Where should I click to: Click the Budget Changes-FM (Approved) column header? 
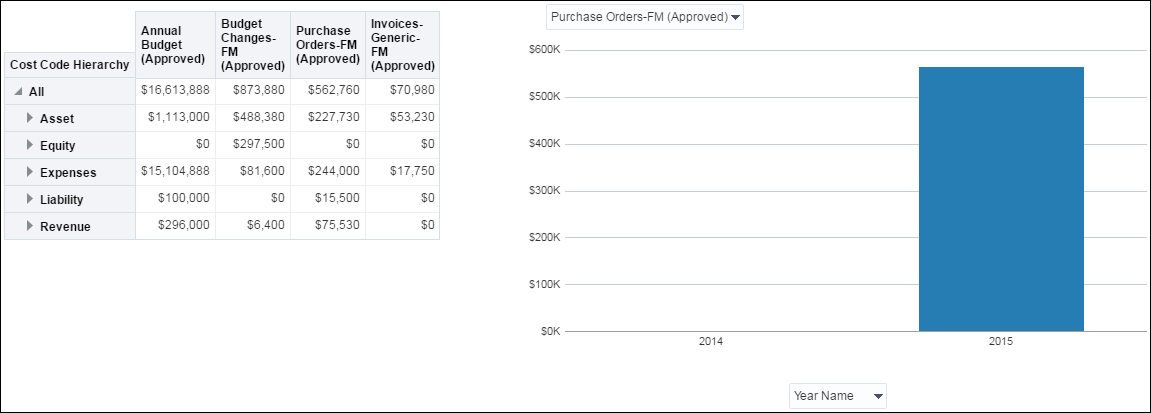pyautogui.click(x=253, y=45)
